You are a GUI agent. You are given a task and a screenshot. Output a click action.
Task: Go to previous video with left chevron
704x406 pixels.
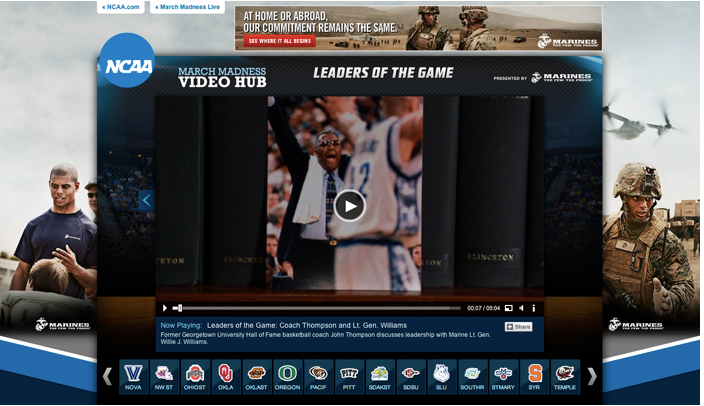click(147, 200)
